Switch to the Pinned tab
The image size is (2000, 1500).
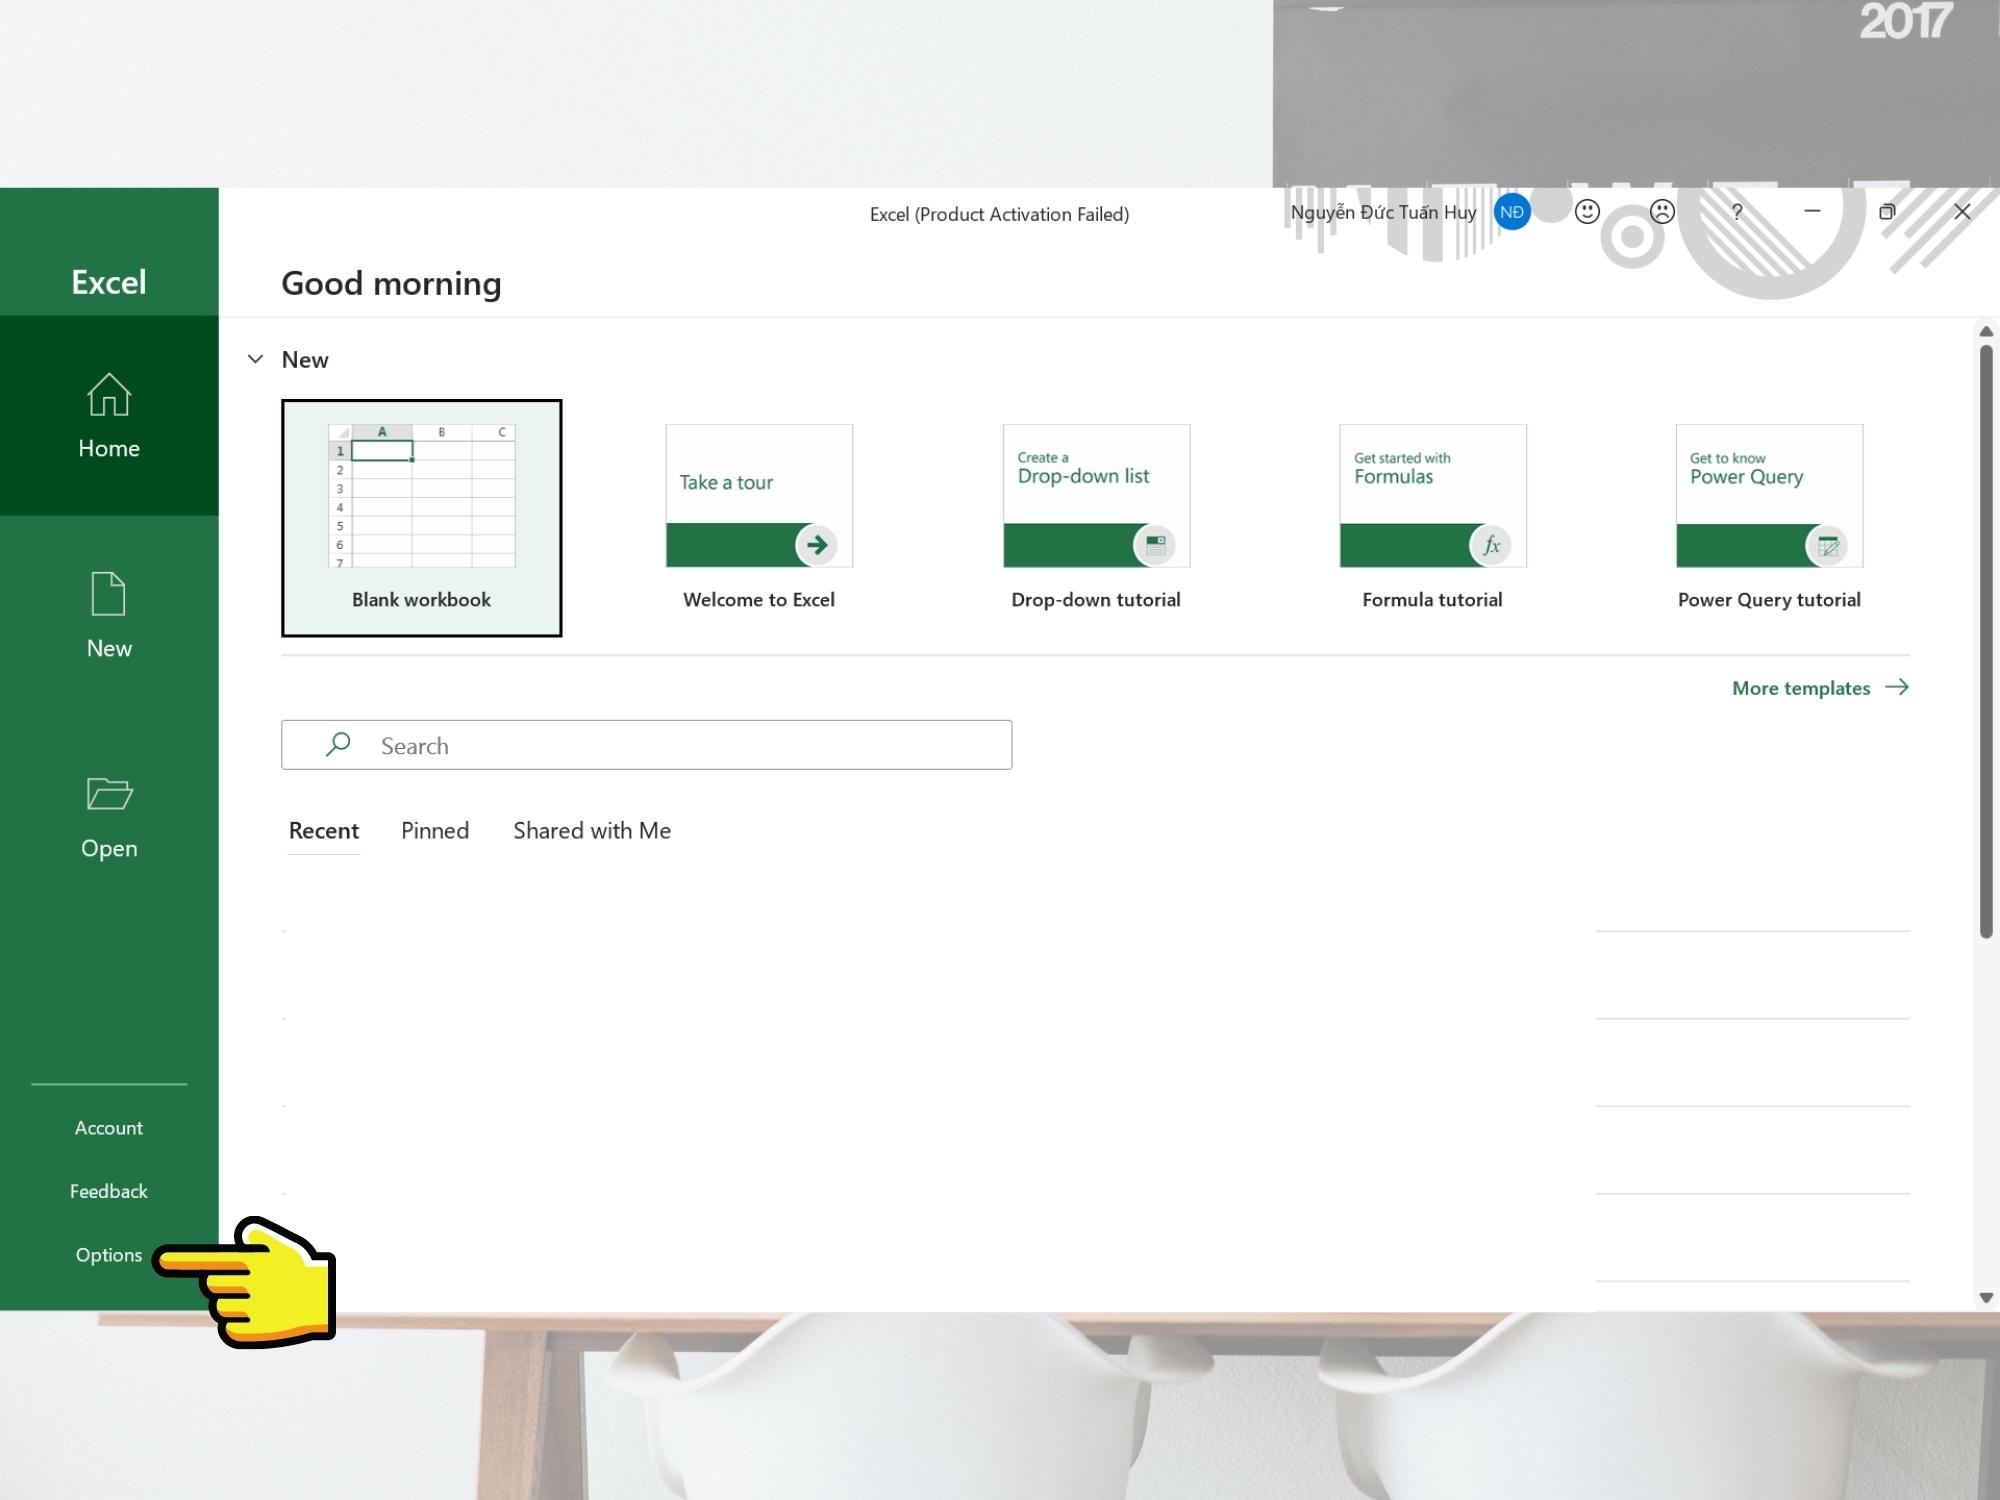tap(435, 831)
